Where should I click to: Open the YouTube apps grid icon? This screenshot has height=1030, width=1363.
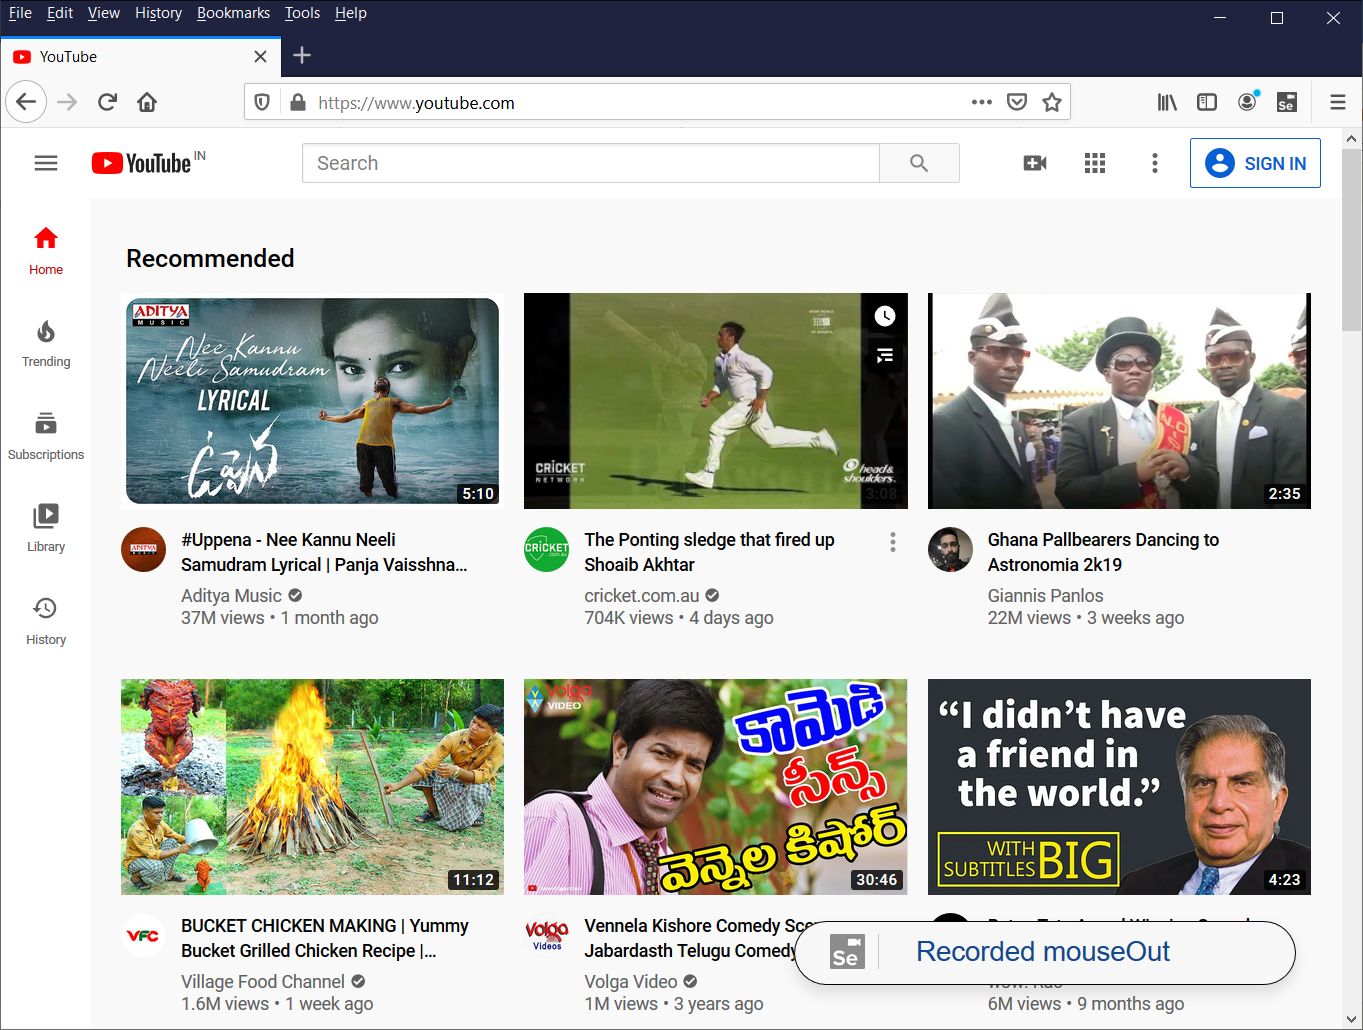click(x=1095, y=163)
